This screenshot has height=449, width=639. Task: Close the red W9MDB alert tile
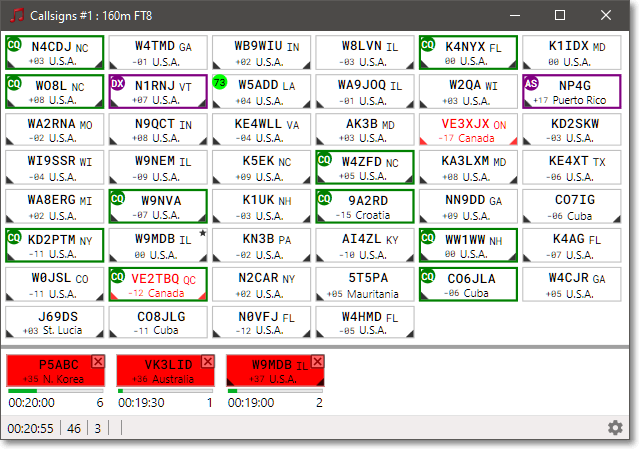[317, 361]
